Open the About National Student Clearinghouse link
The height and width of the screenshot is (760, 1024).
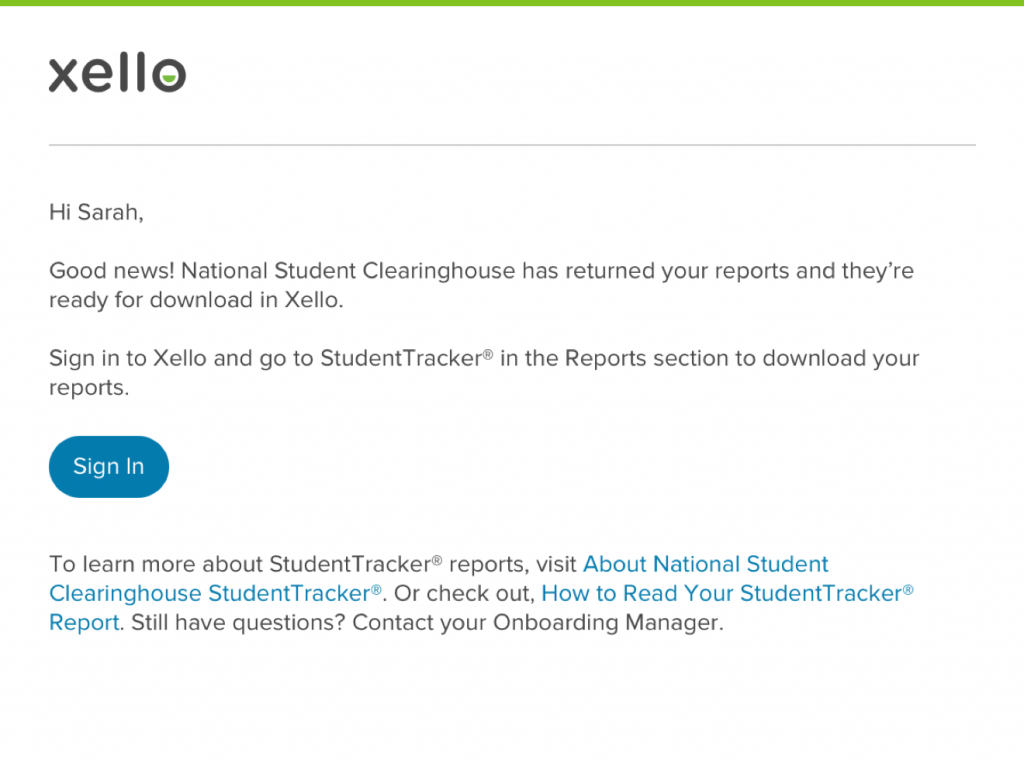pos(705,563)
